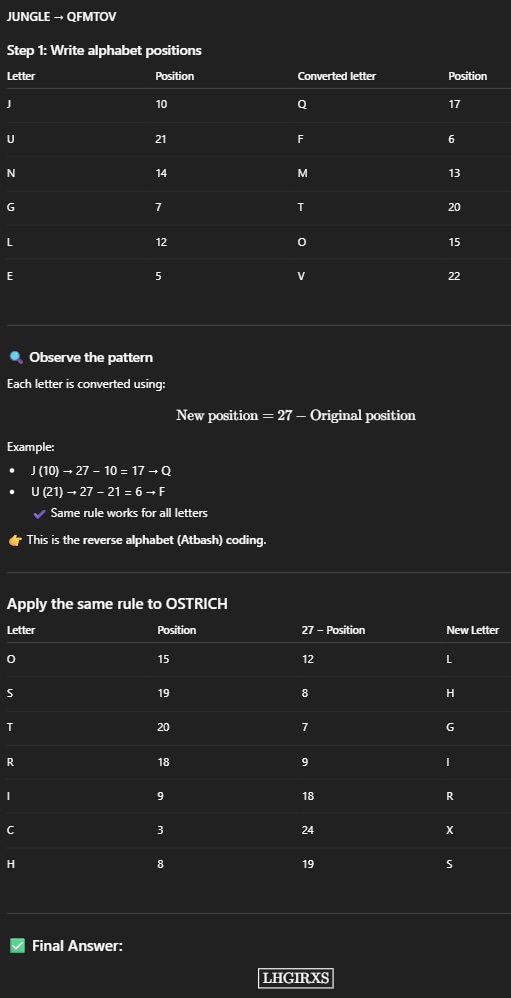Click the Apply the same rule to OSTRICH heading
The image size is (511, 998).
pyautogui.click(x=117, y=603)
